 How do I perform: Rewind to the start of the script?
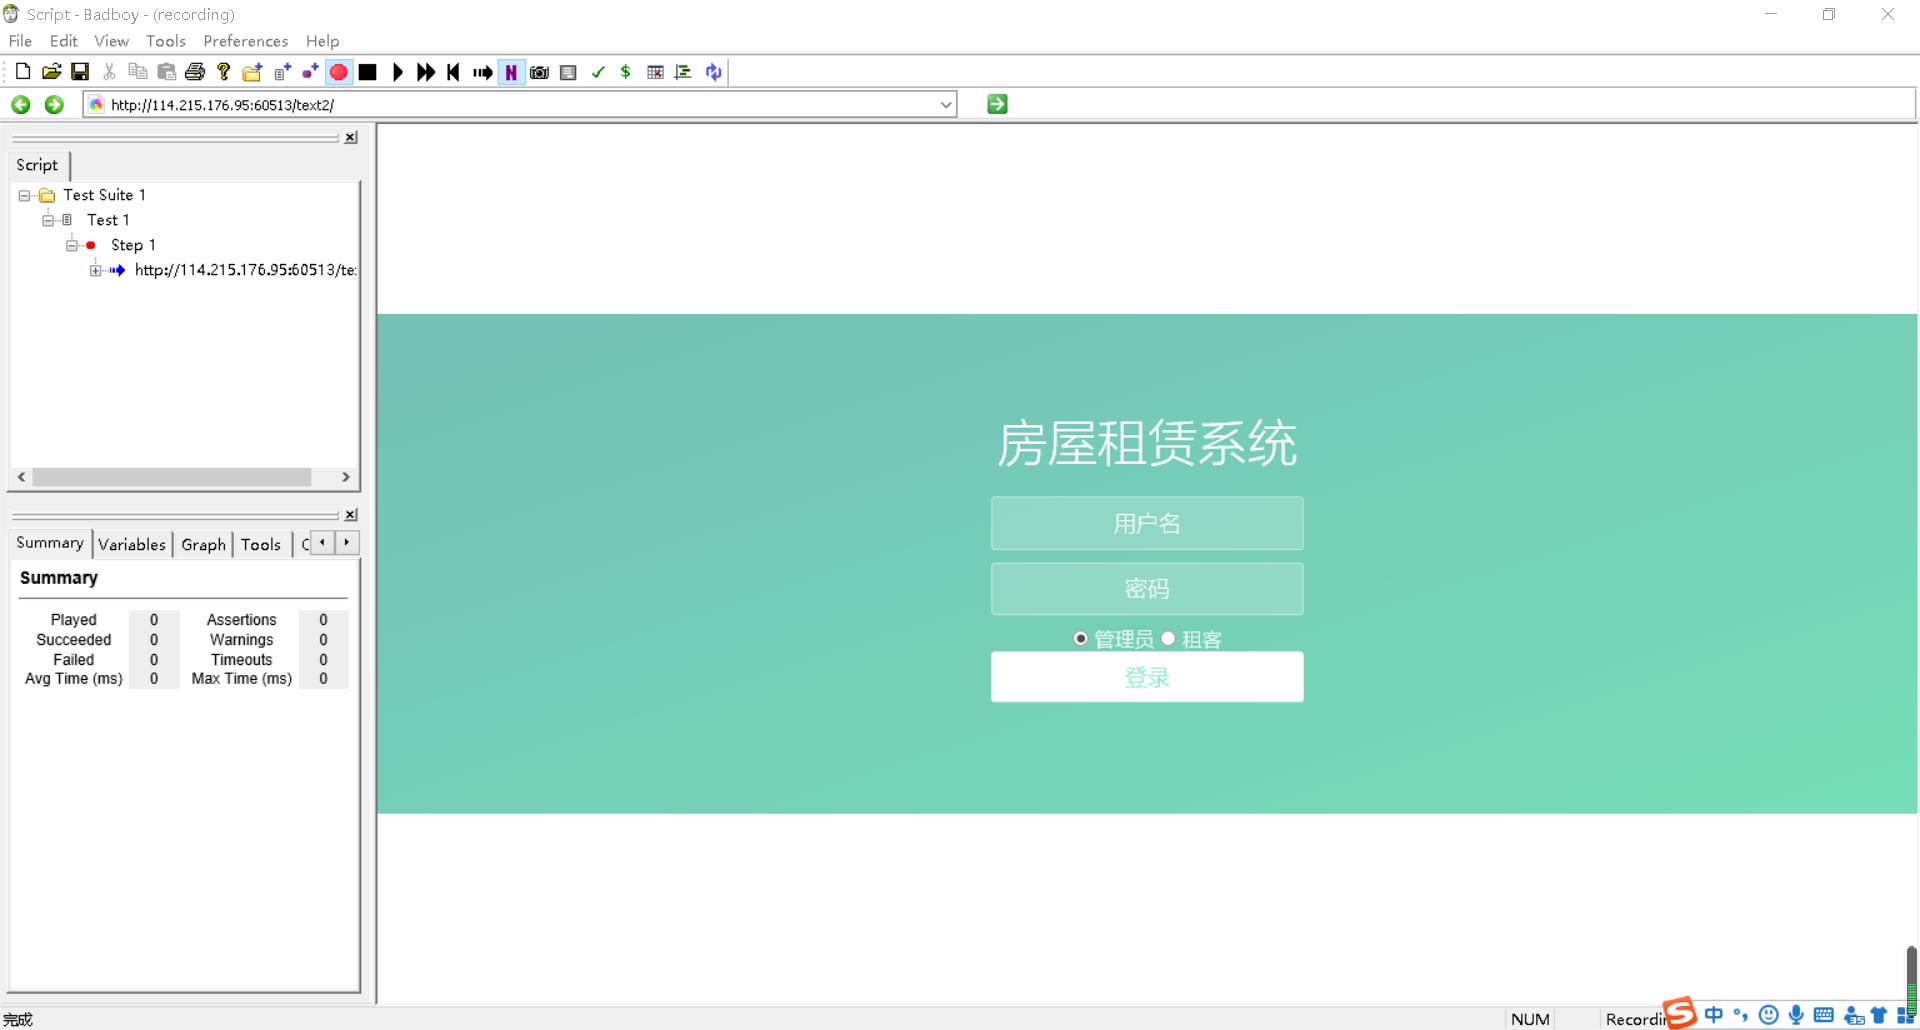coord(454,72)
